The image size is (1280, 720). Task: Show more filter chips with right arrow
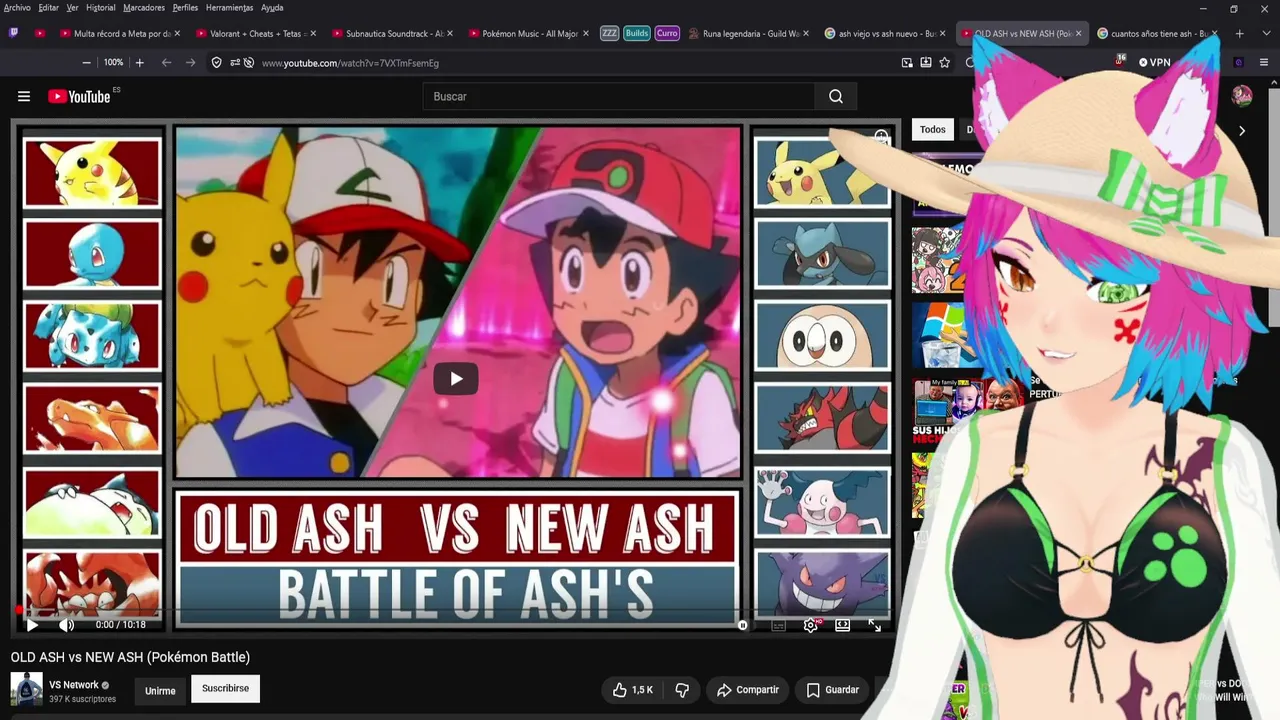point(1242,130)
